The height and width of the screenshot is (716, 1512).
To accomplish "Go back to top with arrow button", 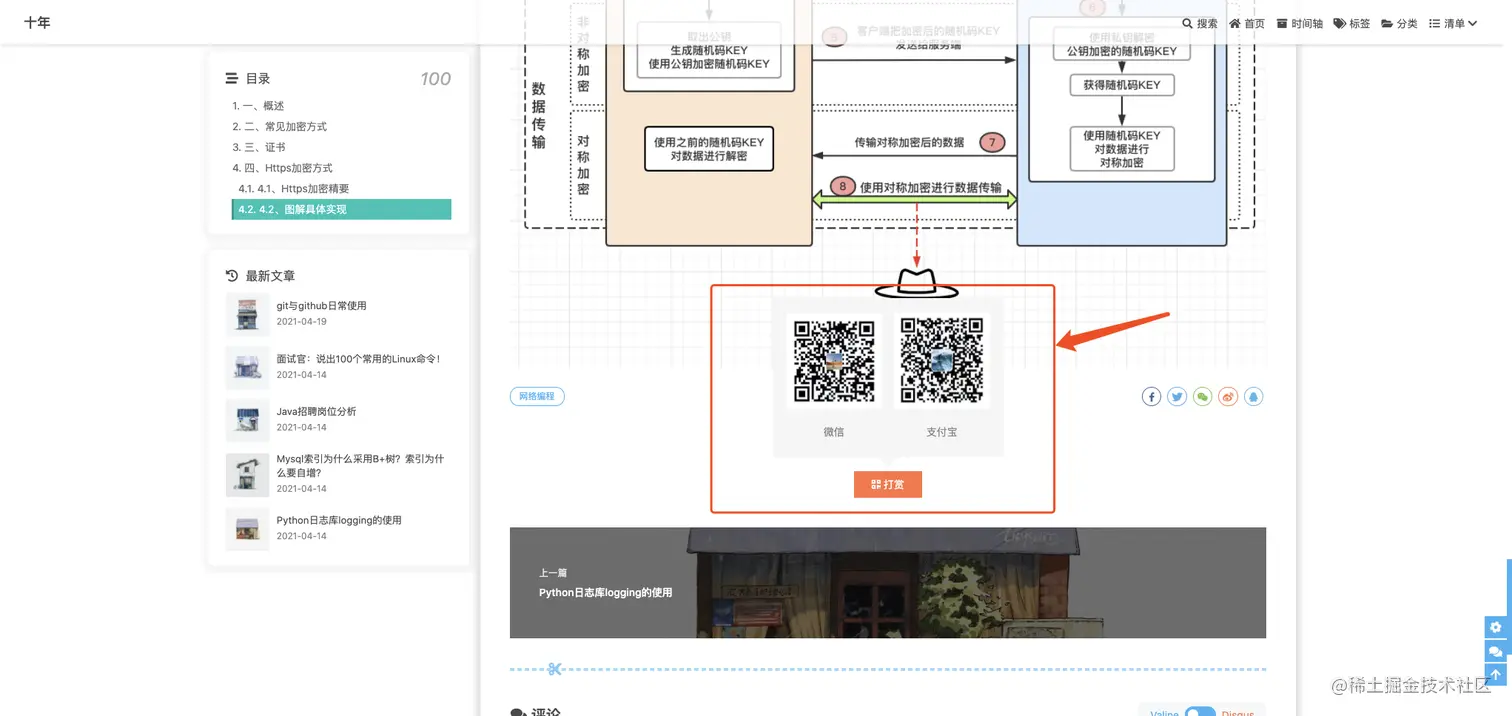I will coord(1496,675).
